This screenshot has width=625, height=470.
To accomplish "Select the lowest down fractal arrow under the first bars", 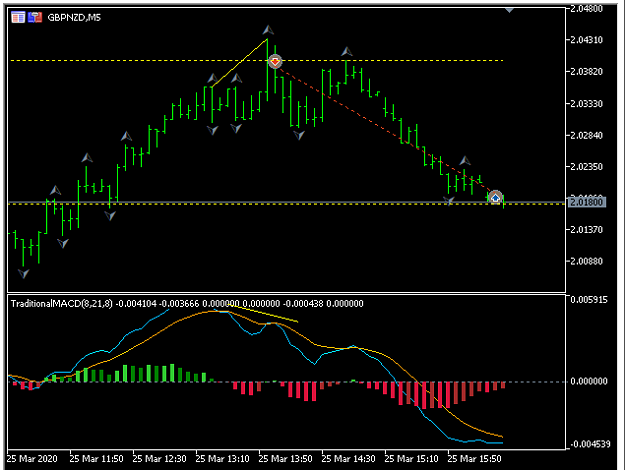I will [x=24, y=273].
